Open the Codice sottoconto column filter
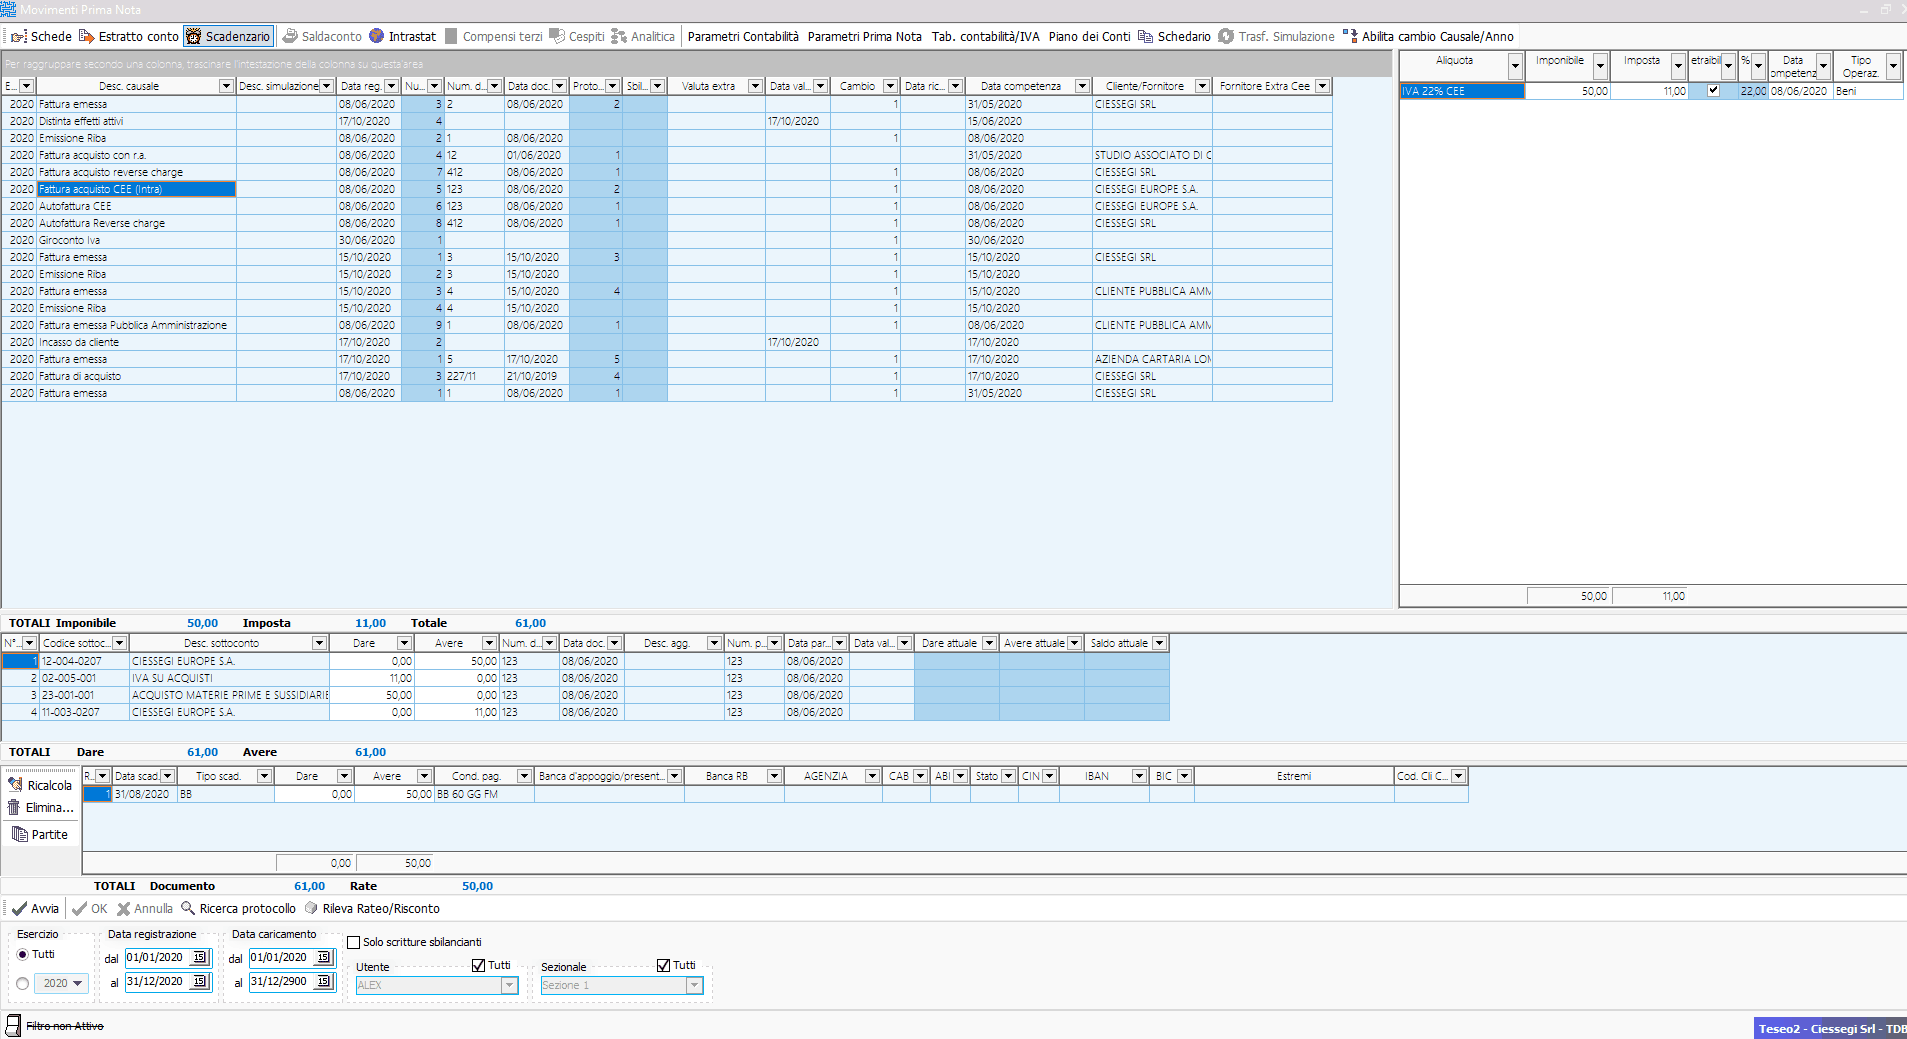Image resolution: width=1907 pixels, height=1039 pixels. click(120, 643)
